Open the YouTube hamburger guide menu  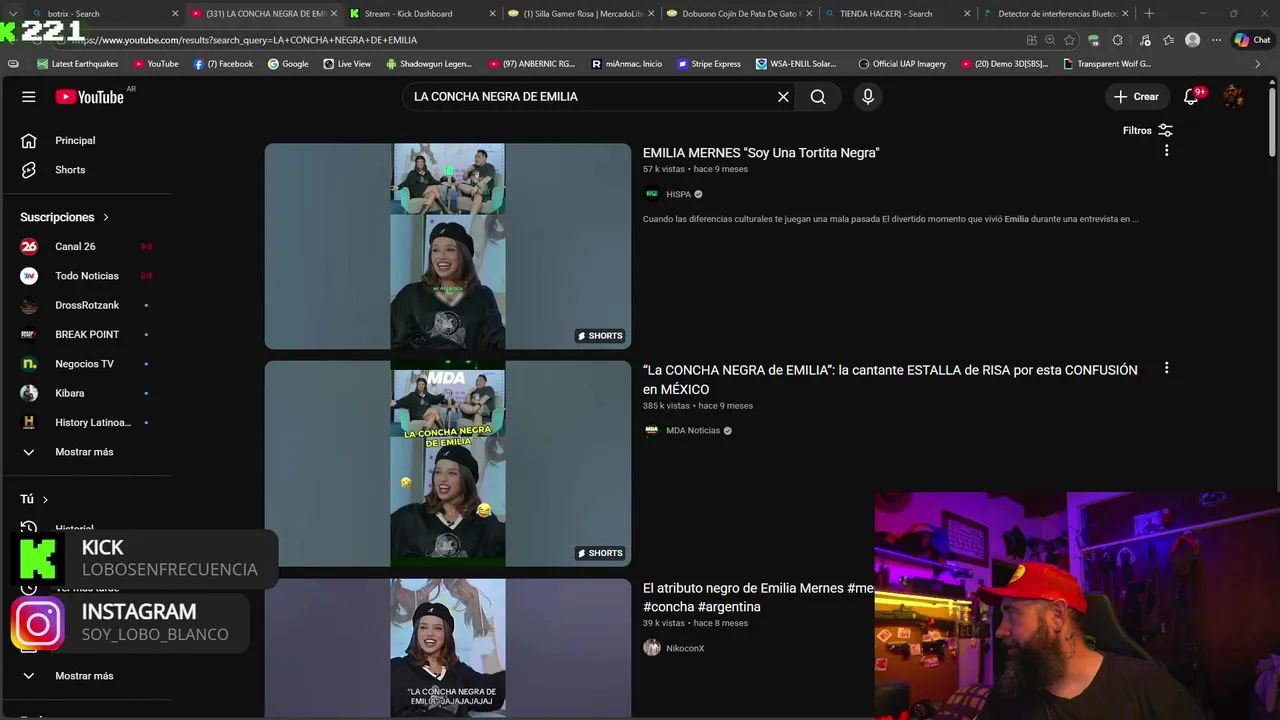pyautogui.click(x=29, y=97)
